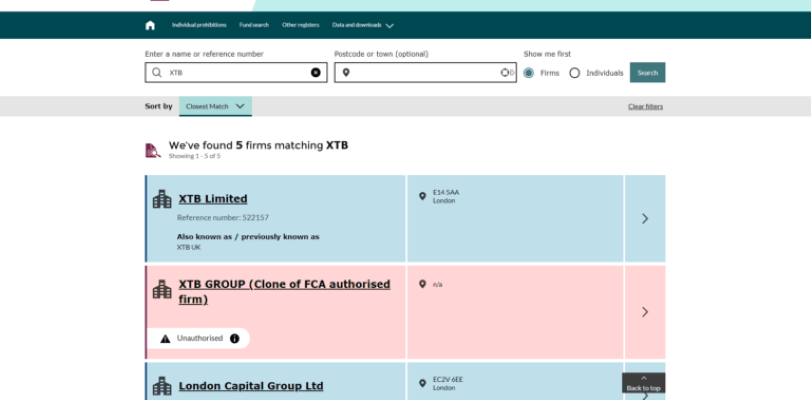Click the map pin icon beside E14 5AA
The height and width of the screenshot is (400, 811).
[x=422, y=196]
